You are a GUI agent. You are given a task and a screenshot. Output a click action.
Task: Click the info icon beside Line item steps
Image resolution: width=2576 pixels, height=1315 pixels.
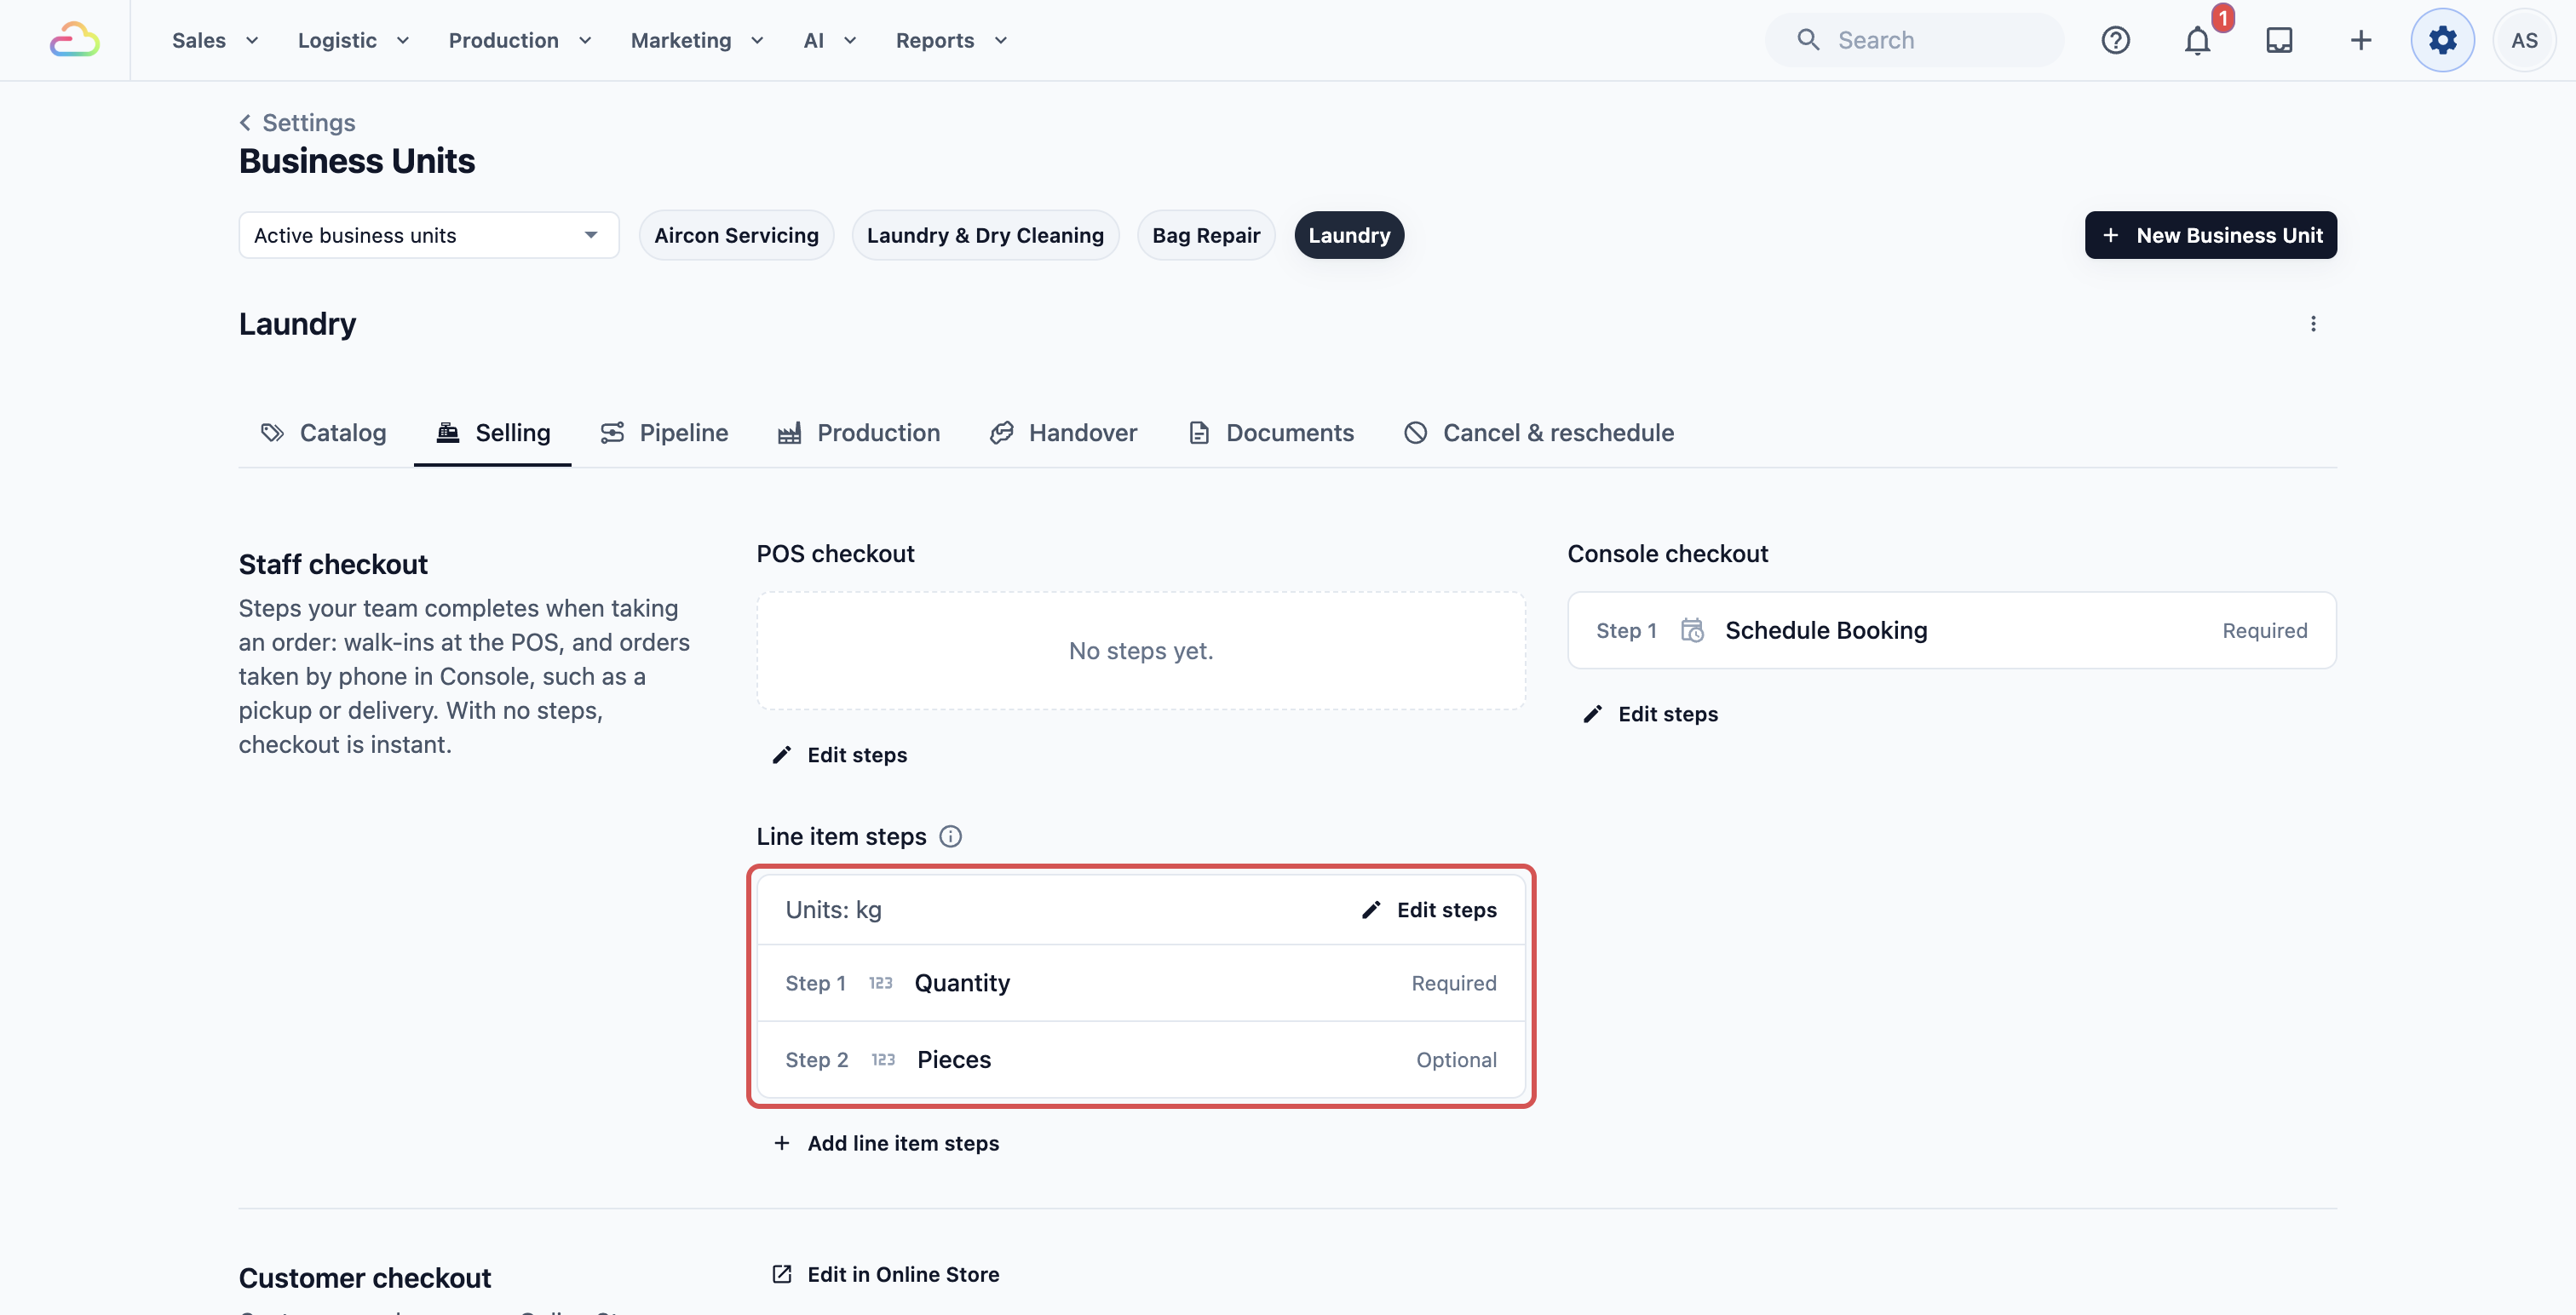pyautogui.click(x=951, y=837)
